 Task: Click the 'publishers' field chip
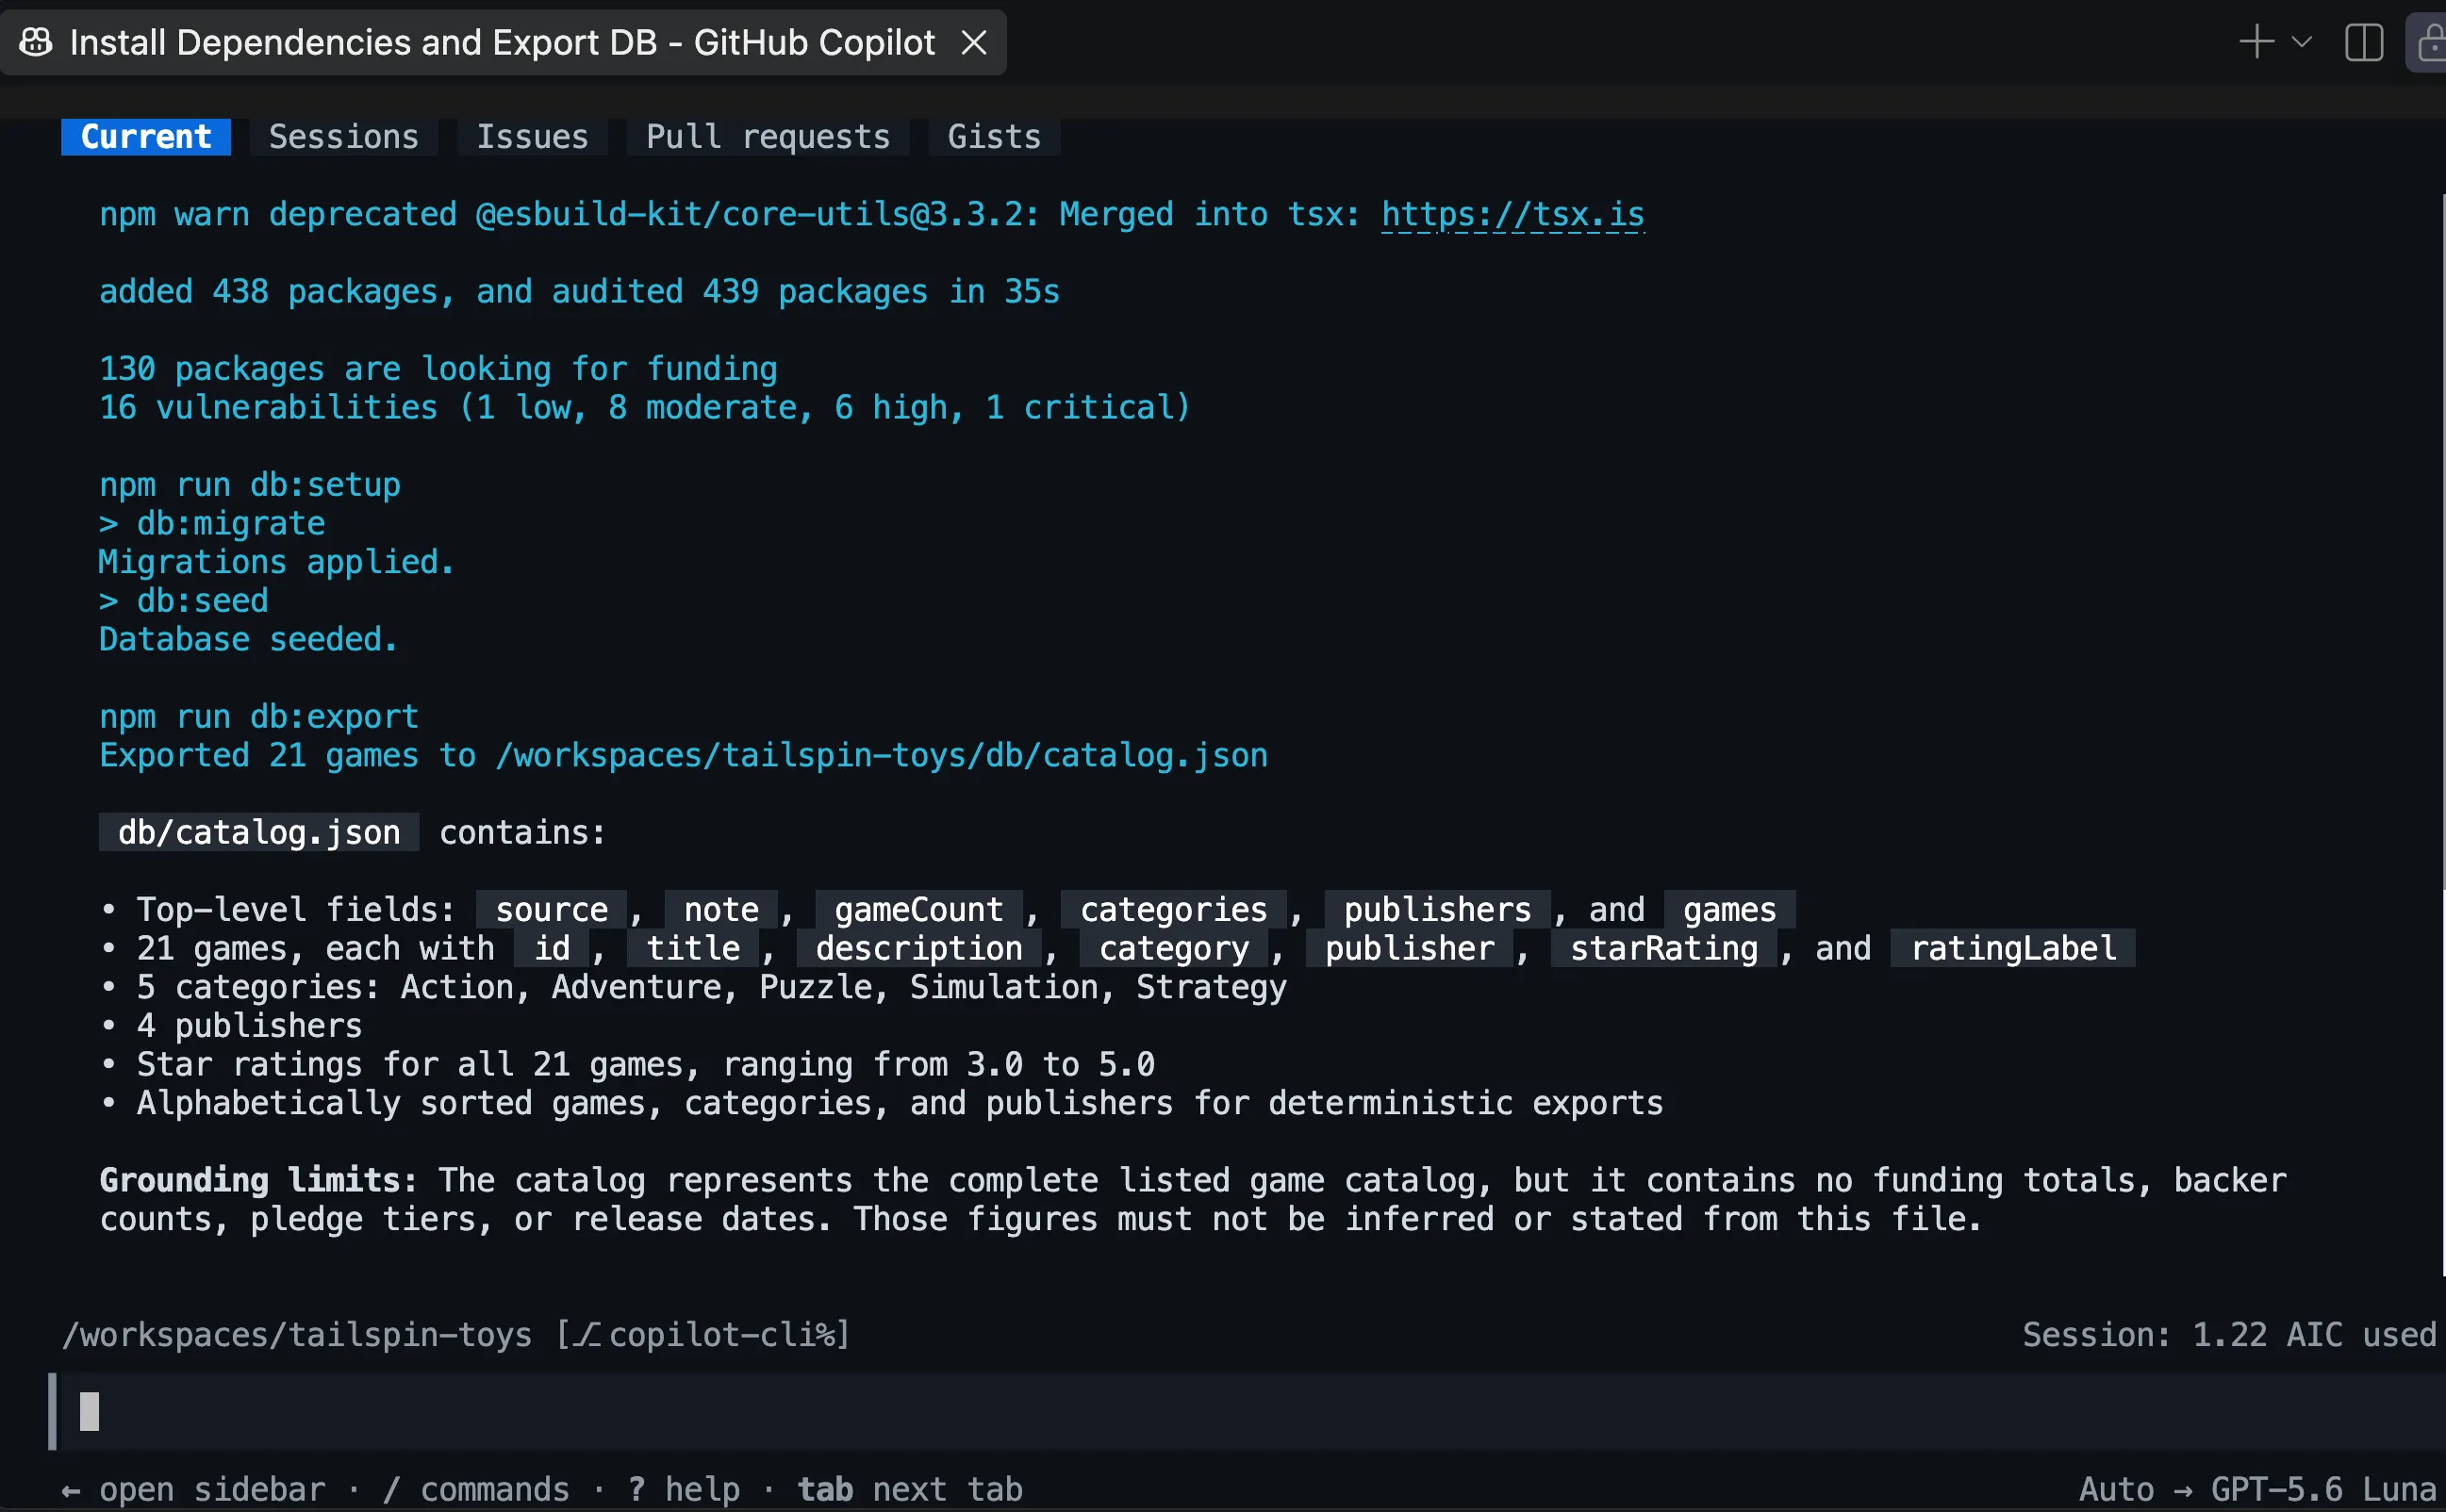click(x=1437, y=909)
